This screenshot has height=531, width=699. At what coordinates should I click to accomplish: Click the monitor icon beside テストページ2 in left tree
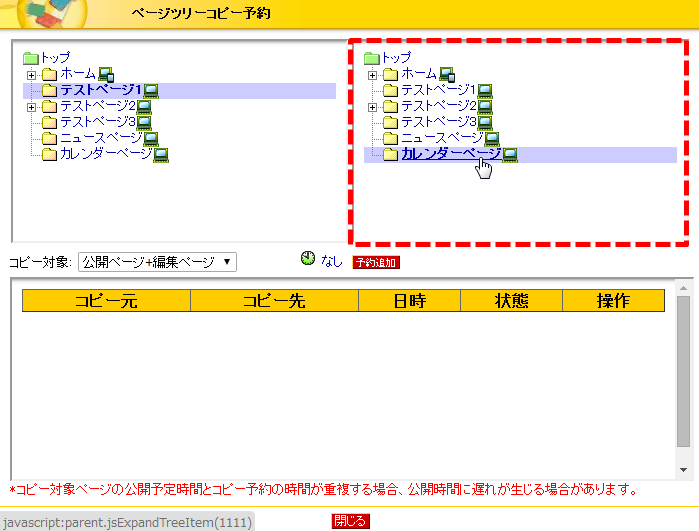(144, 107)
